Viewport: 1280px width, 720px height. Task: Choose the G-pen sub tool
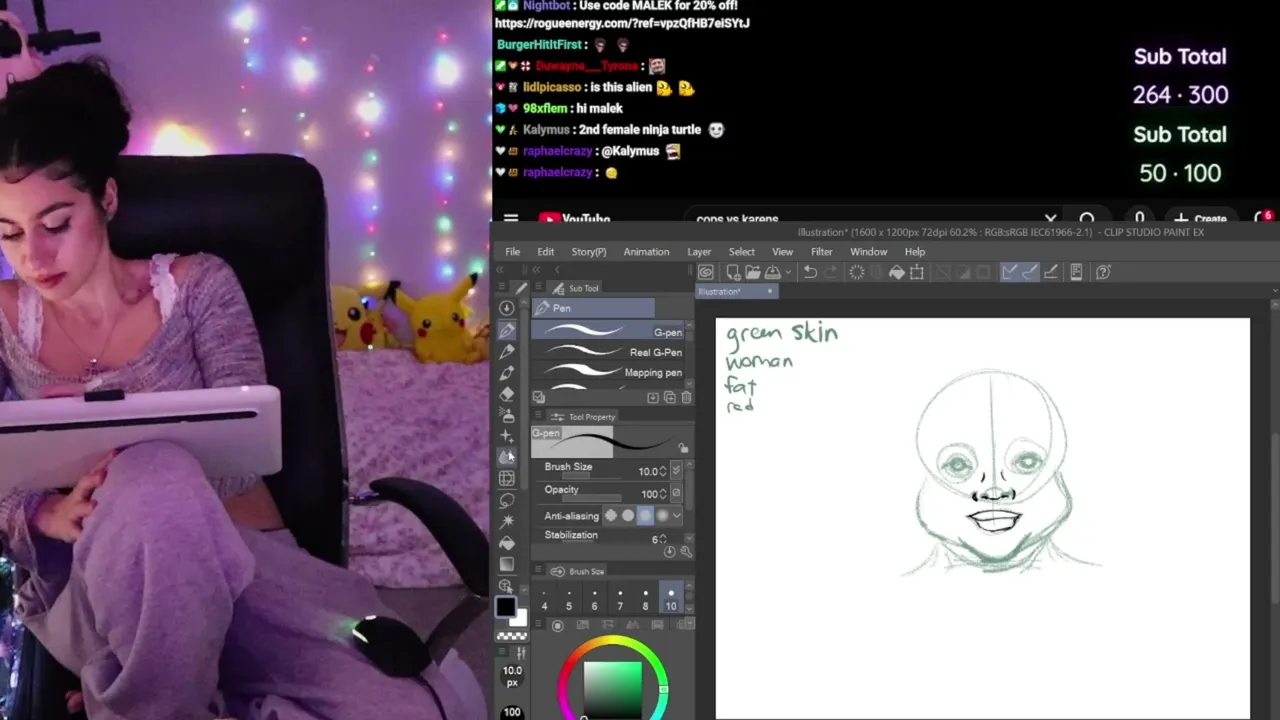[x=607, y=331]
